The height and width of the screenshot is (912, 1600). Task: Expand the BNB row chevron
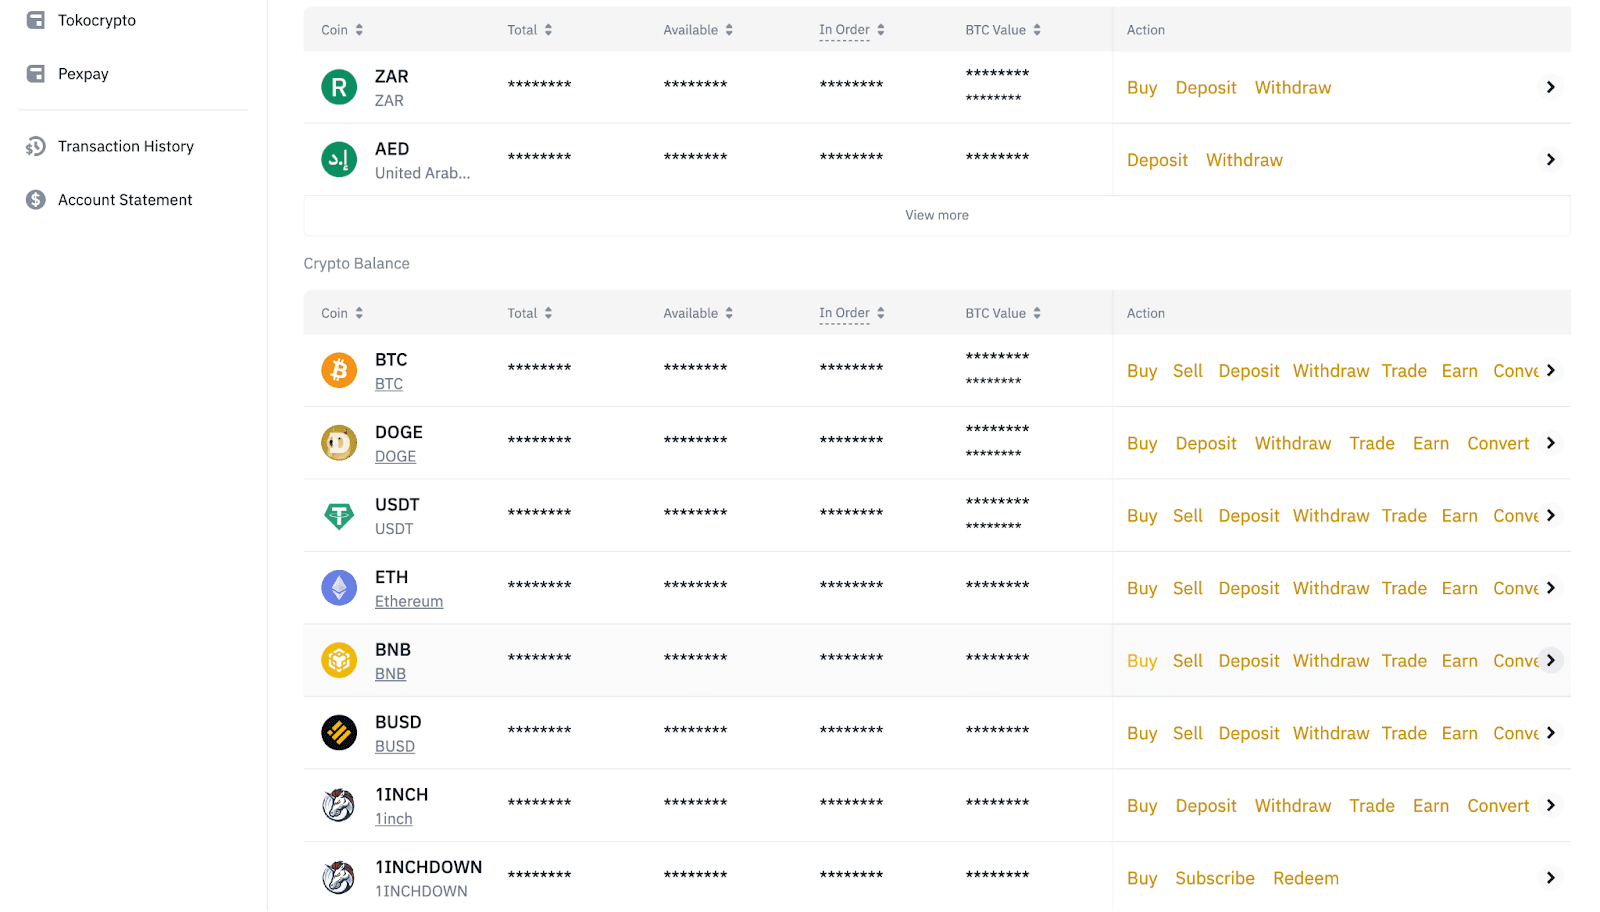1550,660
